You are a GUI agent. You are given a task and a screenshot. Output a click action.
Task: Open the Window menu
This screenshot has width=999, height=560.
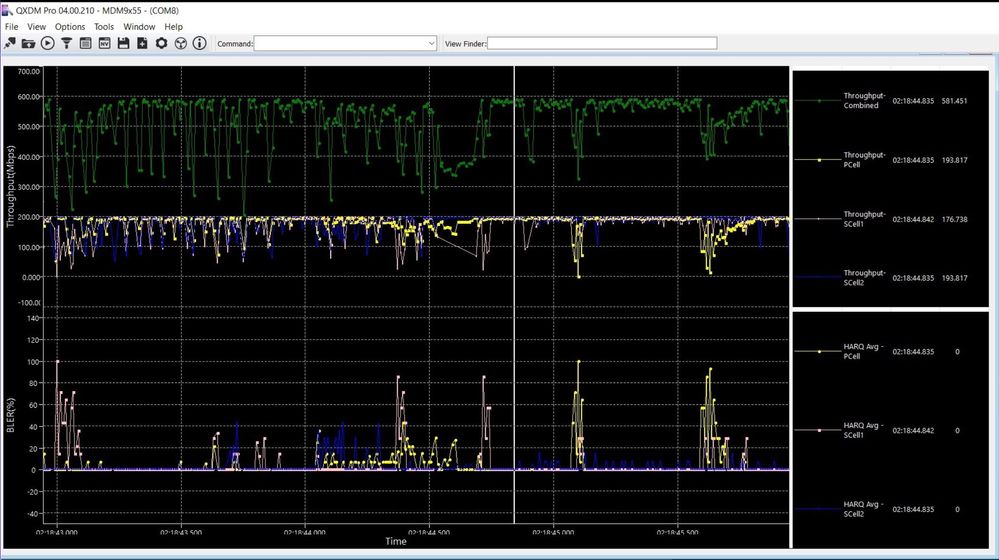click(x=139, y=26)
